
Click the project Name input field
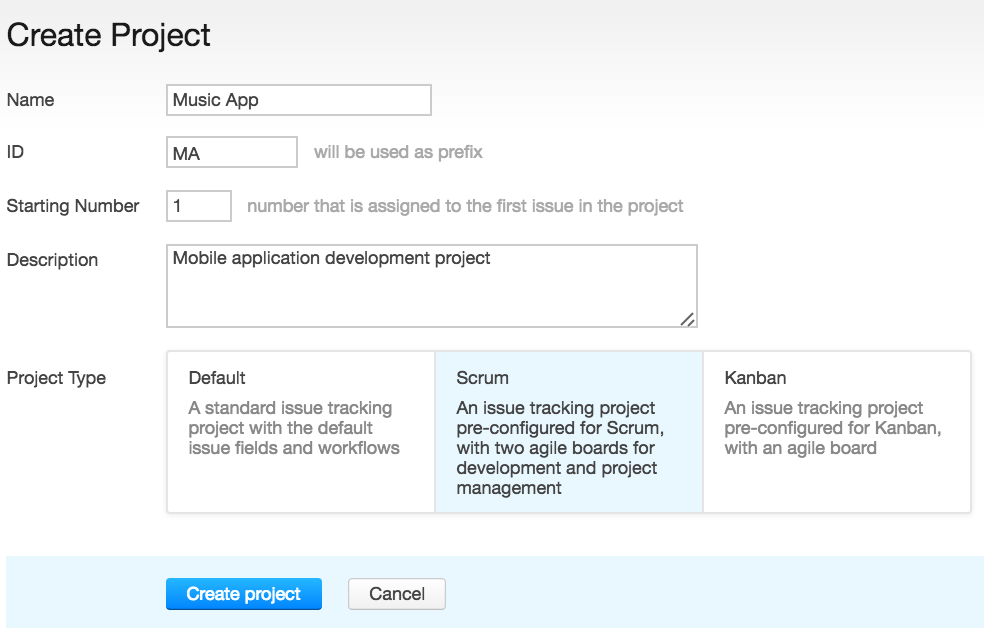pyautogui.click(x=298, y=100)
